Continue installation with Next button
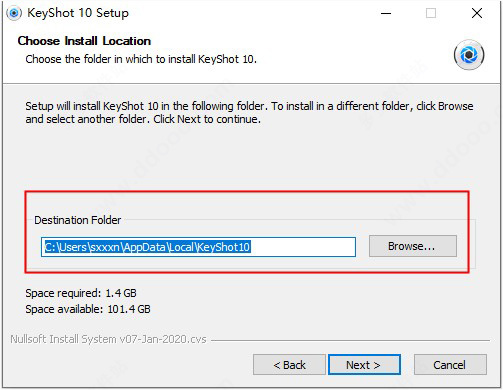503x390 pixels. click(364, 365)
